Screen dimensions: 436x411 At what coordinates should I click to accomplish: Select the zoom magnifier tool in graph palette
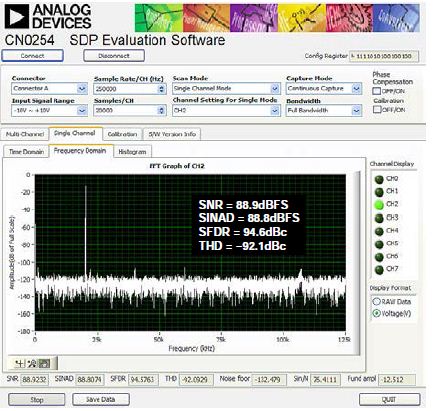click(32, 363)
